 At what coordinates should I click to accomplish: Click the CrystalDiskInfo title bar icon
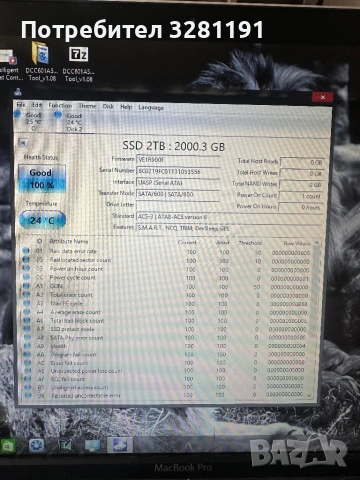(18, 92)
